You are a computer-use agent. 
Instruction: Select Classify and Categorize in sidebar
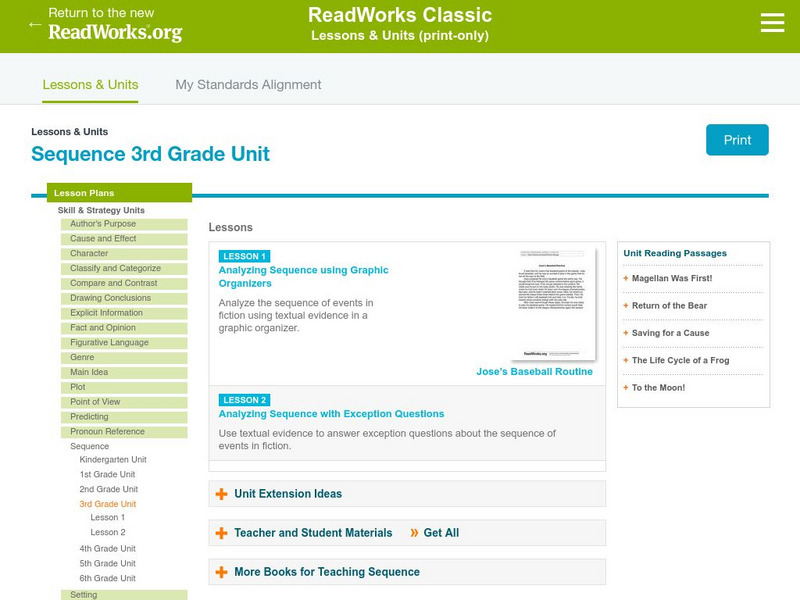coord(124,268)
